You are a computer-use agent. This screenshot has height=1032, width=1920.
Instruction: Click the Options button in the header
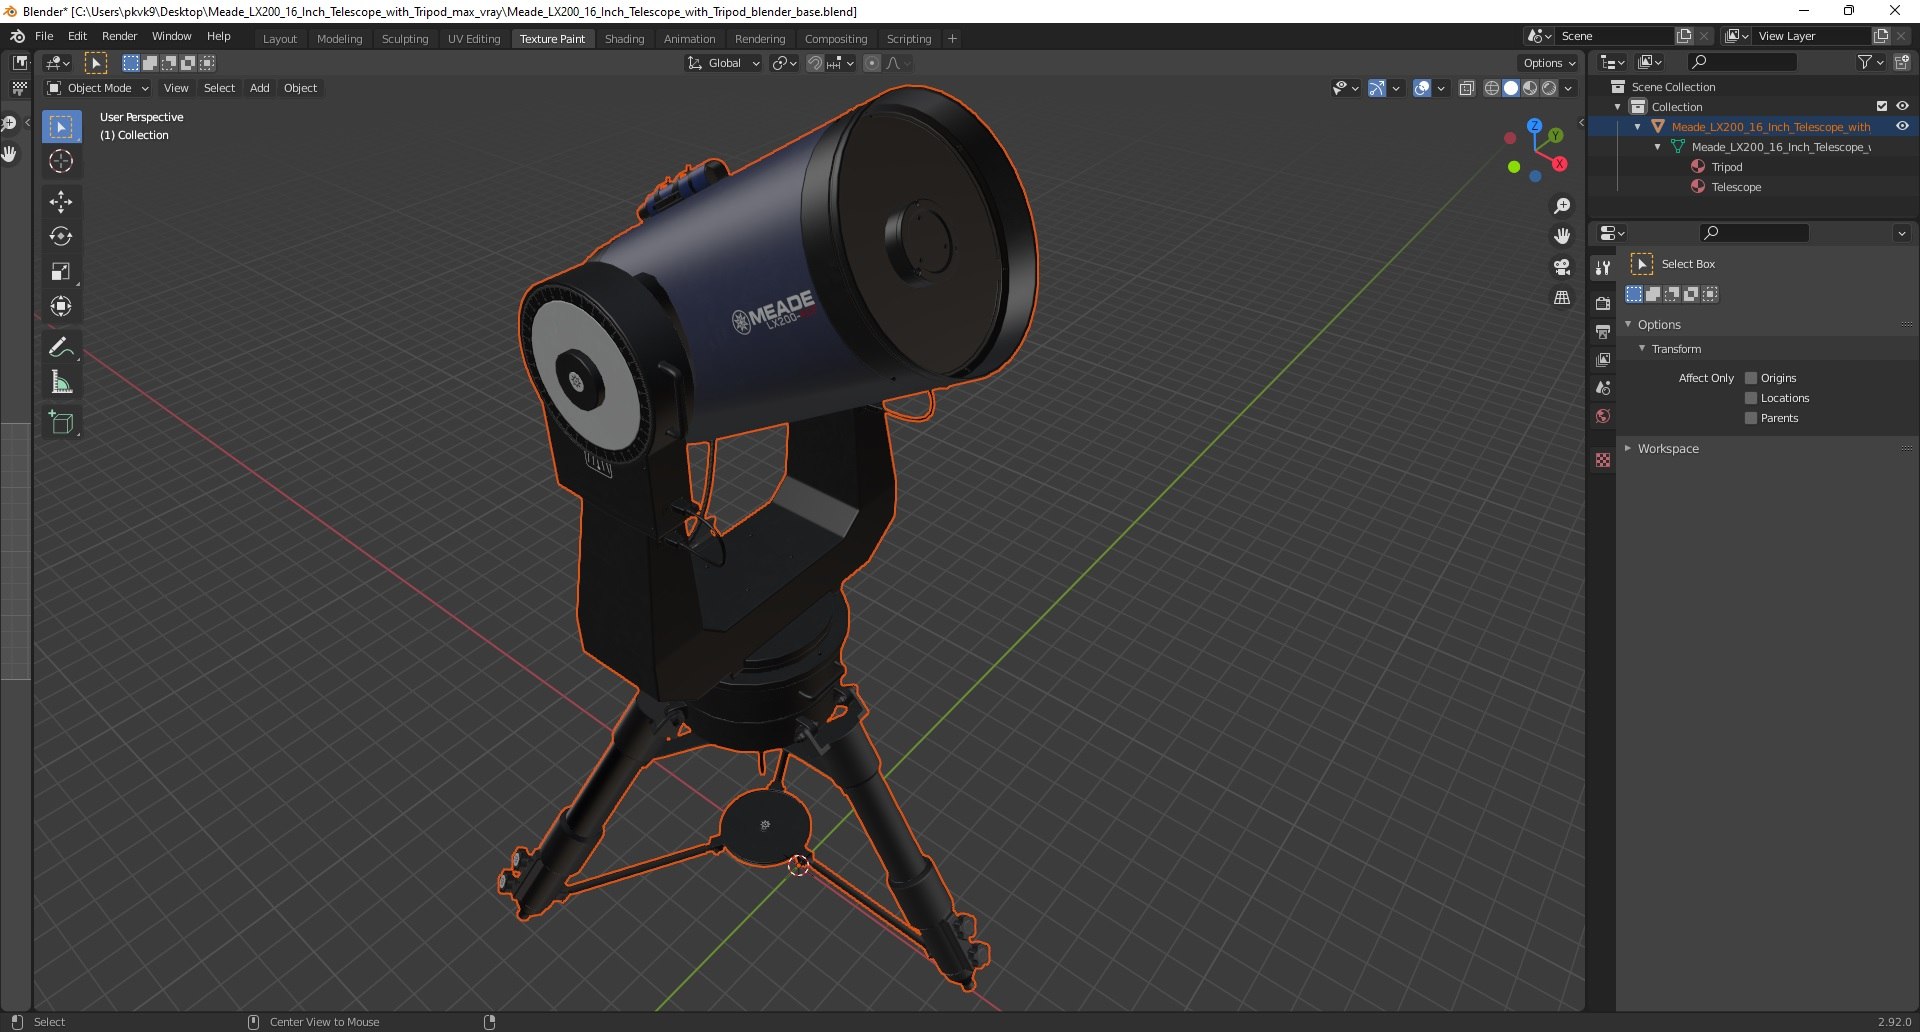[1548, 63]
